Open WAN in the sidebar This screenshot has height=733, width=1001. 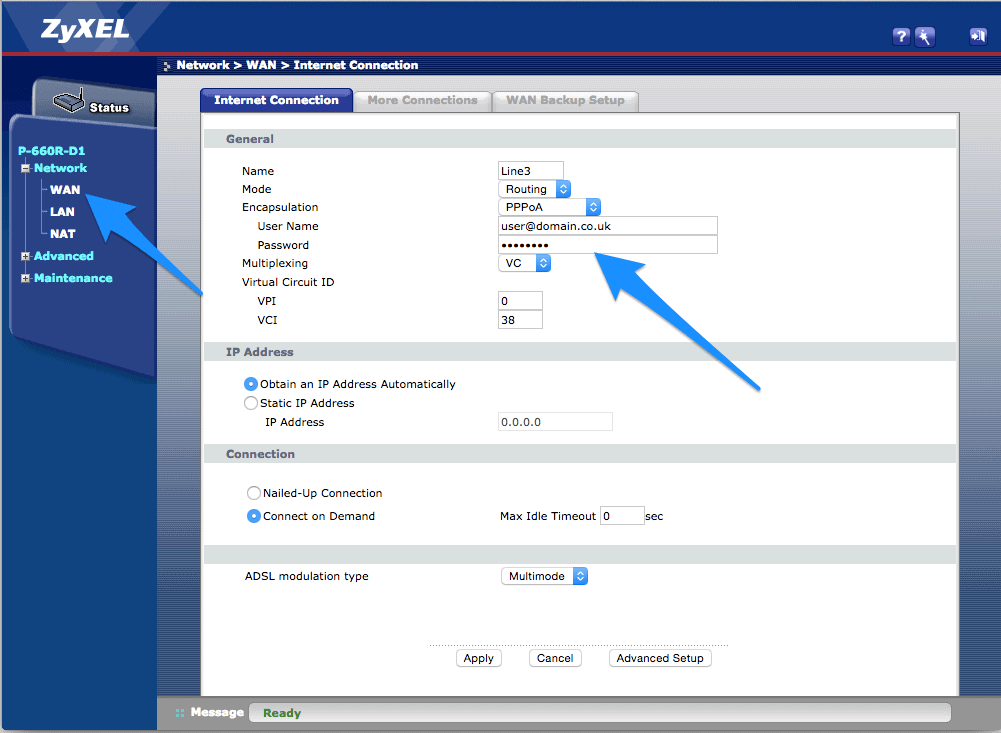[x=65, y=190]
